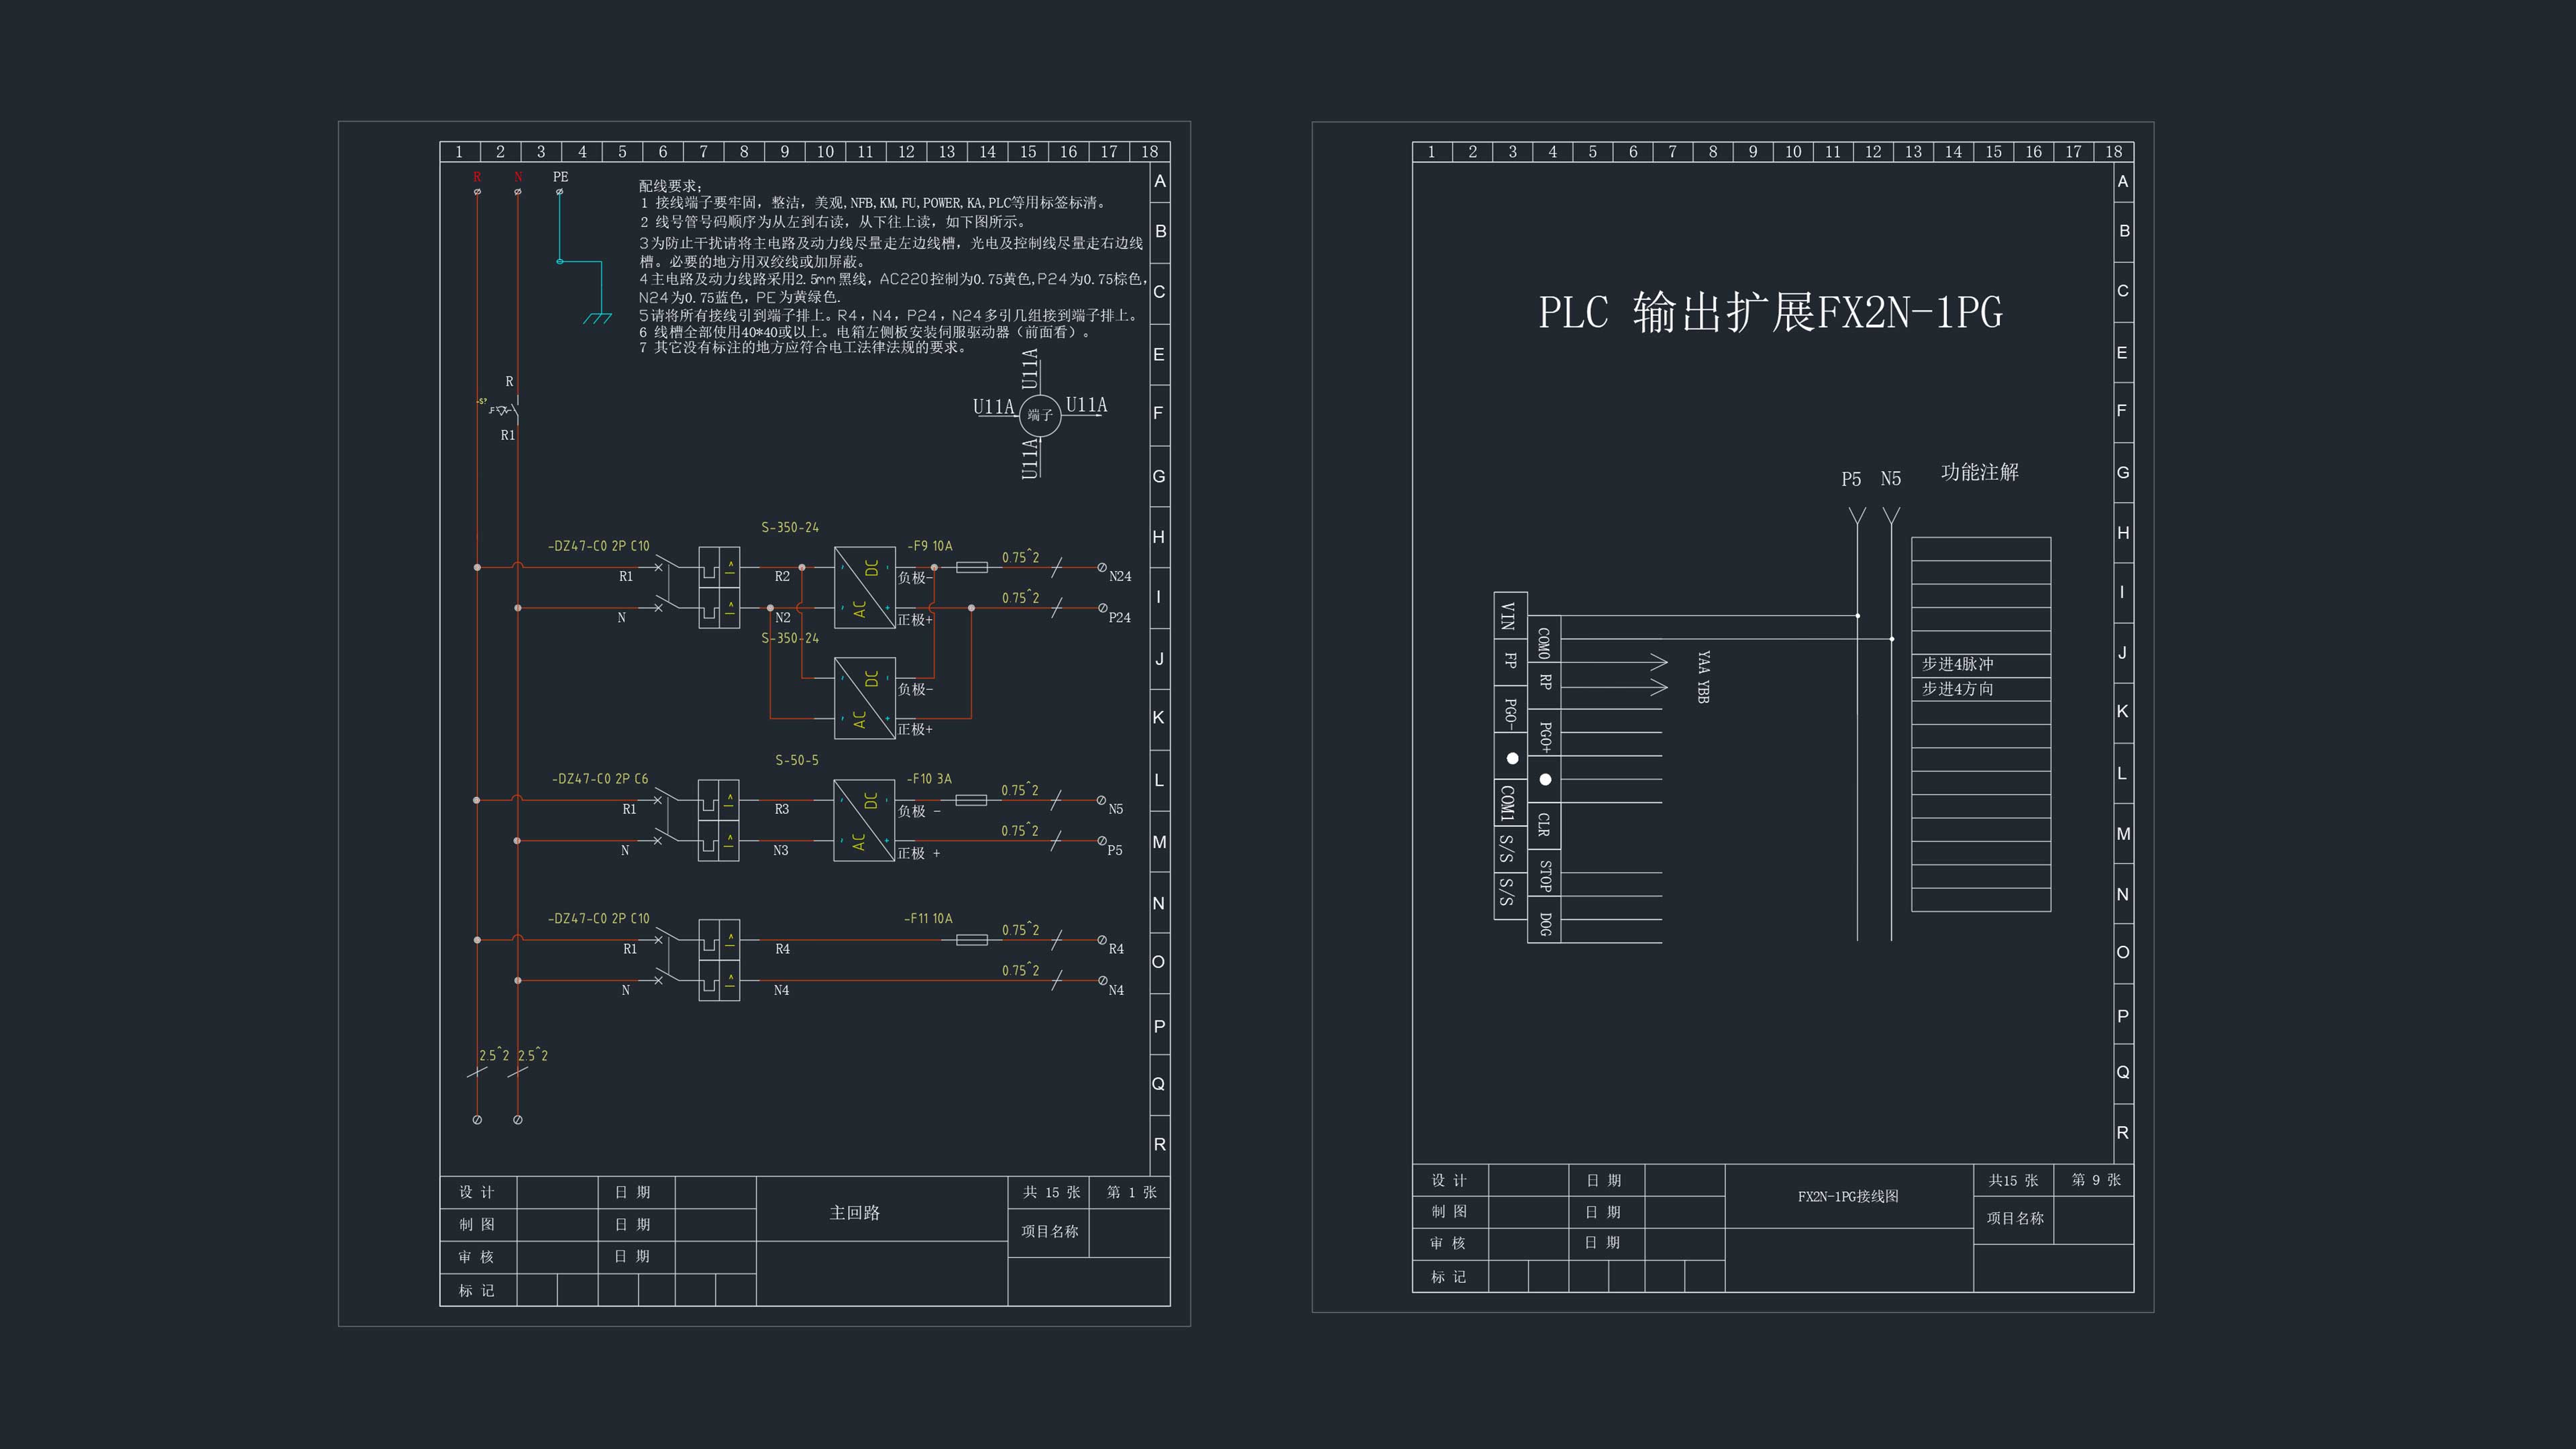Select '第 9 张' sheet number
2576x1449 pixels.
point(2096,1180)
